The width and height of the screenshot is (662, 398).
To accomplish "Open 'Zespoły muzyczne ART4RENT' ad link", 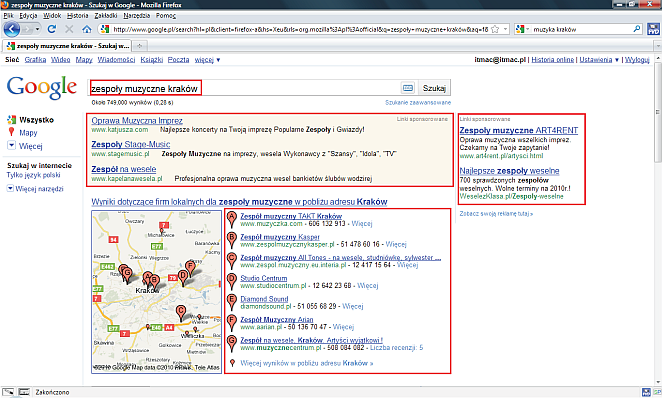I will (519, 130).
